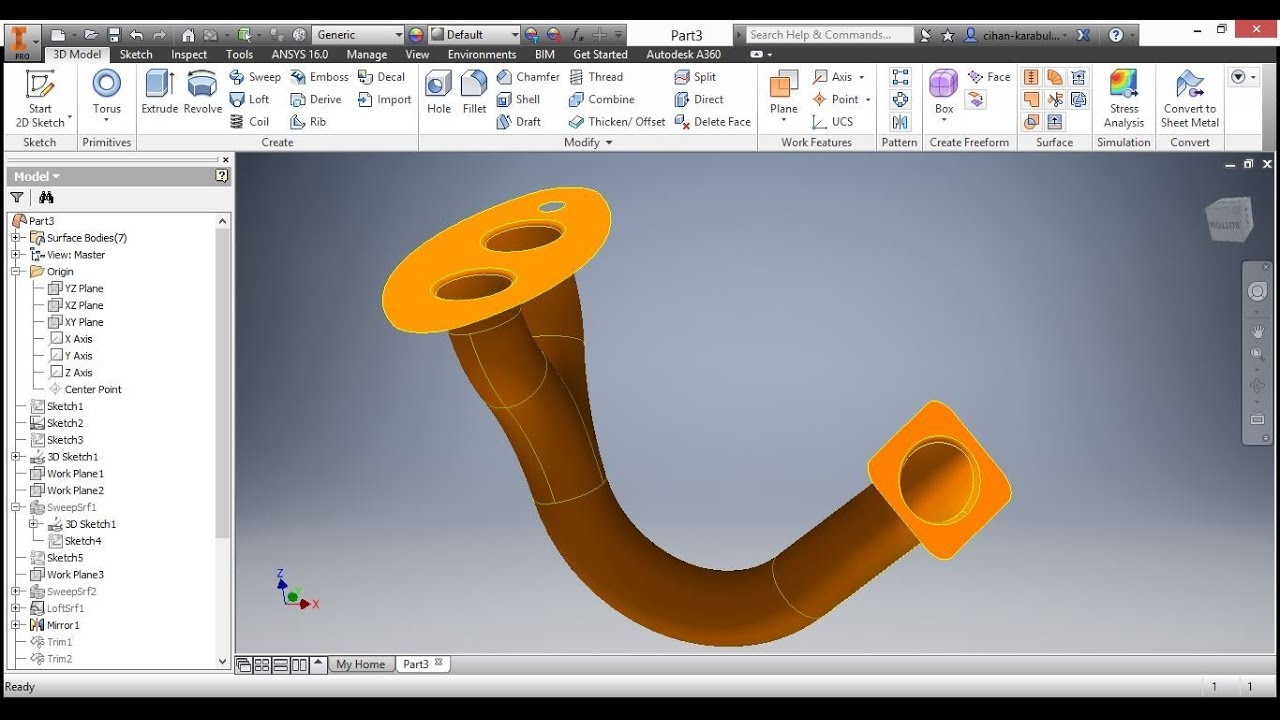Open the Direct edit tool
Viewport: 1280px width, 720px height.
point(699,99)
